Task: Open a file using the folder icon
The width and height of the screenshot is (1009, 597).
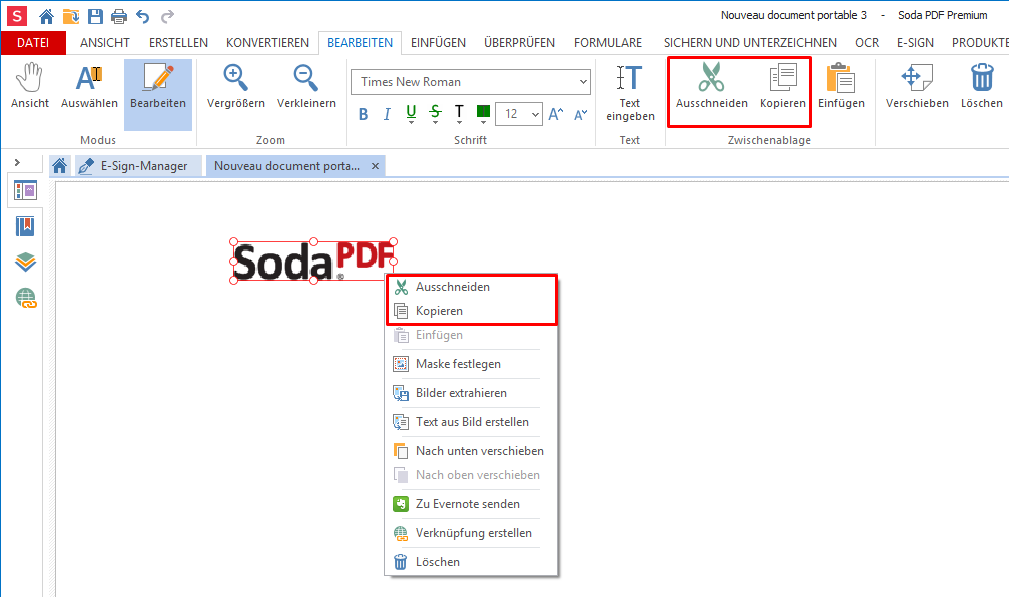Action: point(70,16)
